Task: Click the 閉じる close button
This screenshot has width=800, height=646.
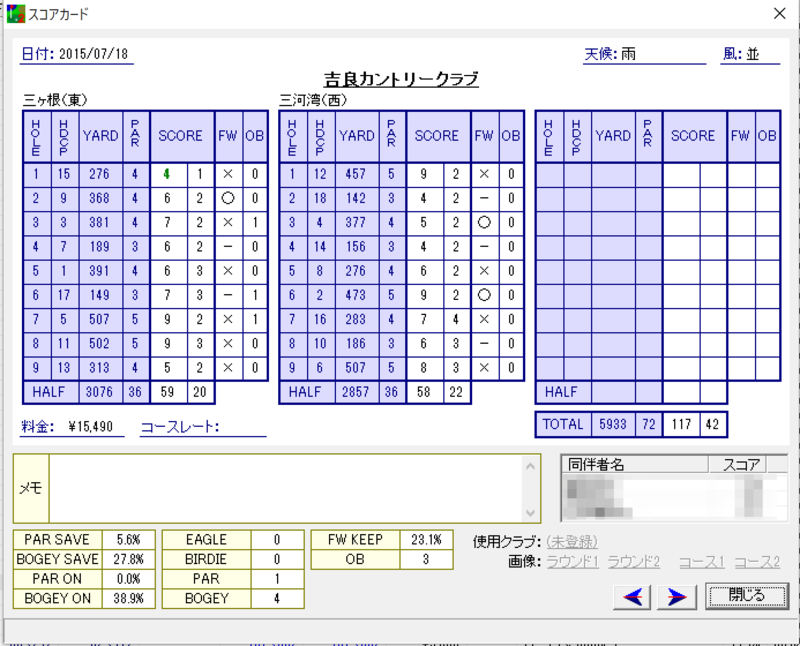Action: click(746, 595)
